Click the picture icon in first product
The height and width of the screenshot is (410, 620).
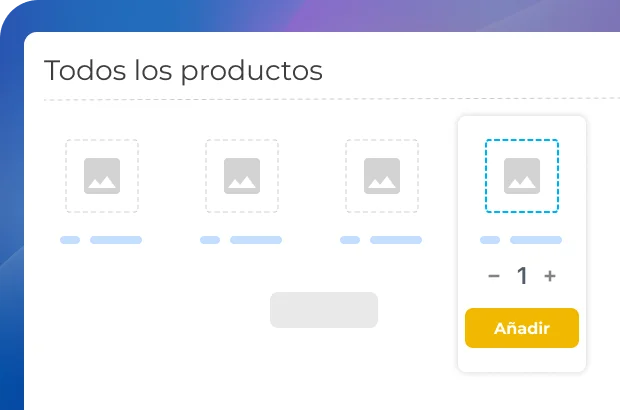[102, 176]
